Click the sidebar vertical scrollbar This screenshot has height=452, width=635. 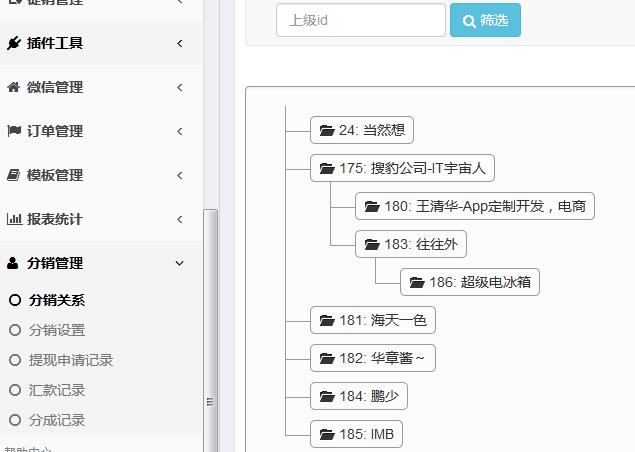210,330
